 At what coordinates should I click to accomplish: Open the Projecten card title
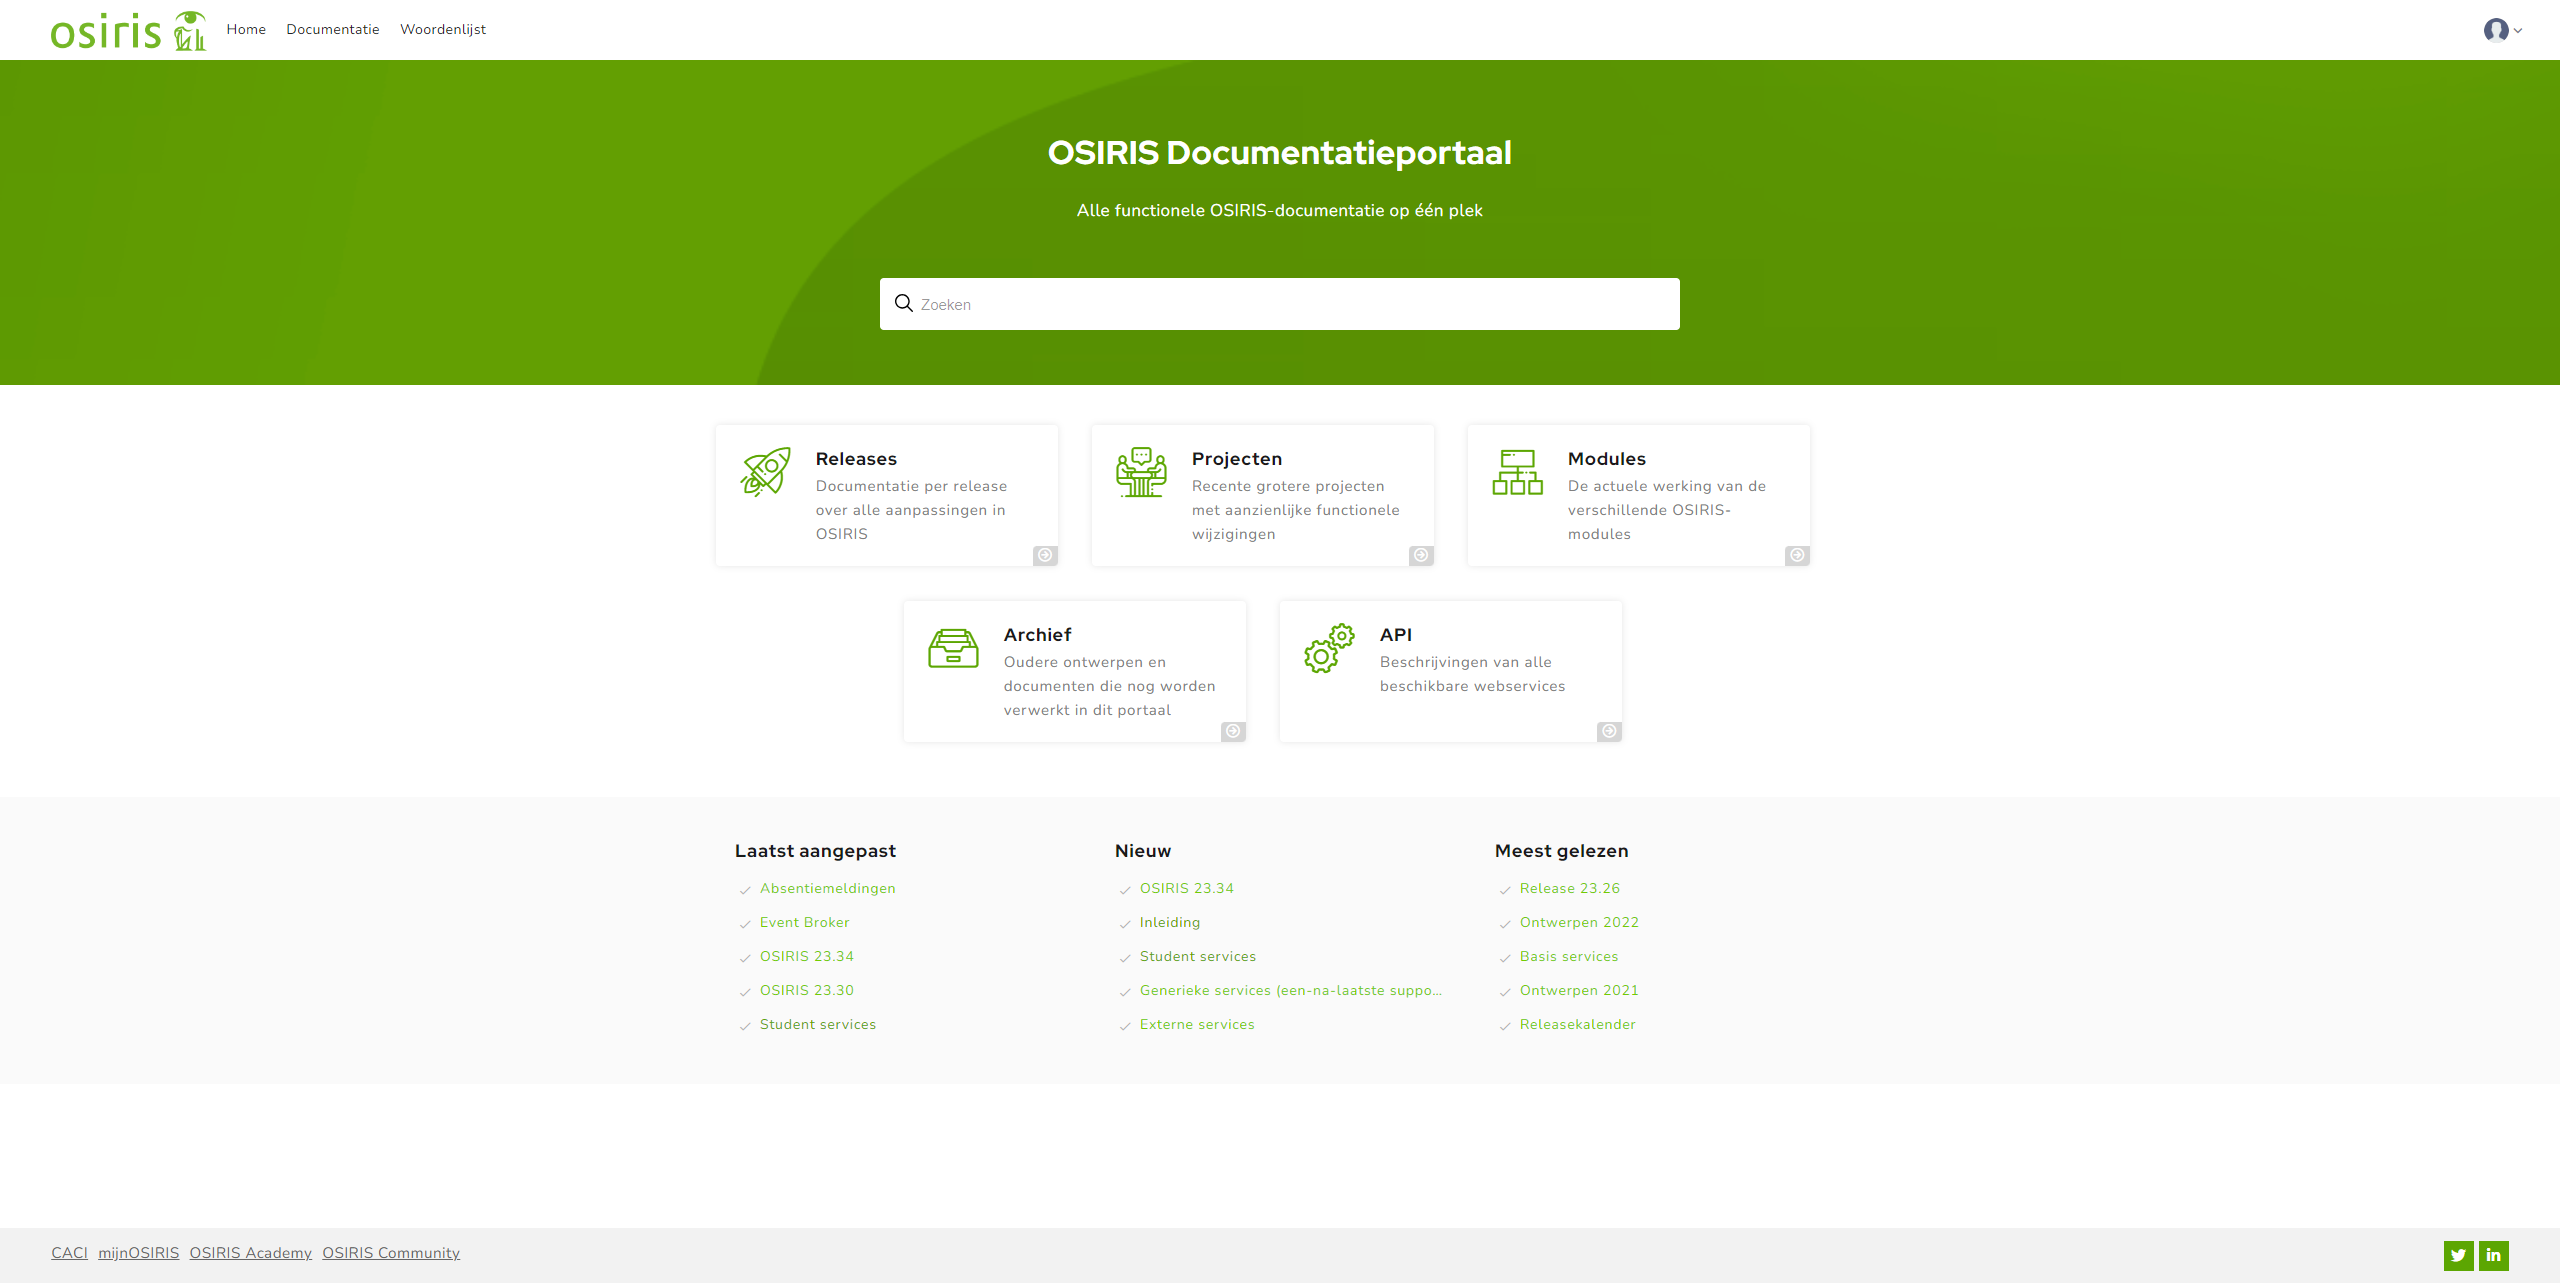pyautogui.click(x=1237, y=459)
